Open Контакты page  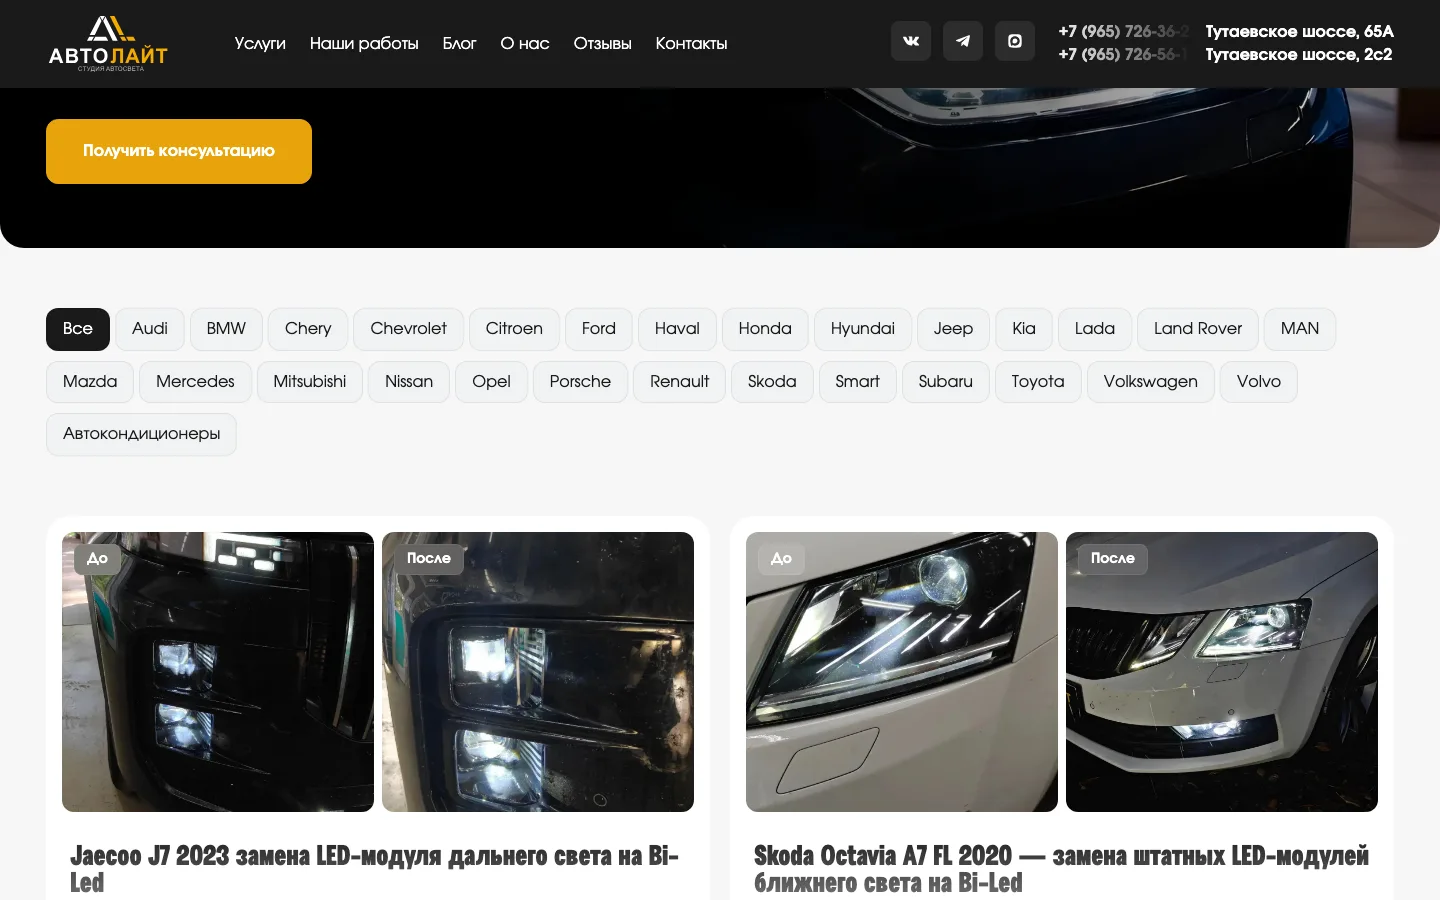pyautogui.click(x=691, y=43)
